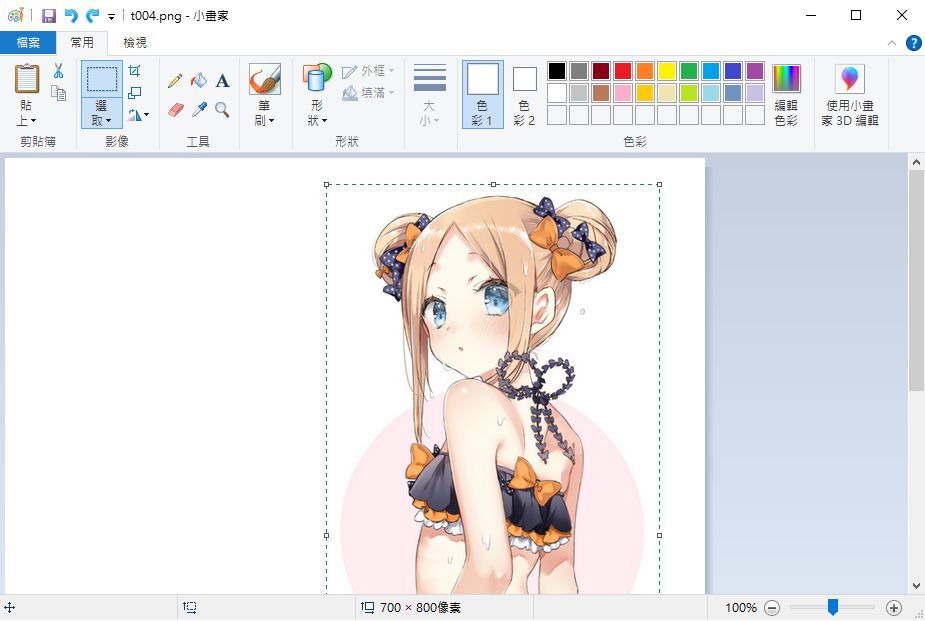Image resolution: width=925 pixels, height=621 pixels.
Task: Redo the last undone action
Action: [x=93, y=15]
